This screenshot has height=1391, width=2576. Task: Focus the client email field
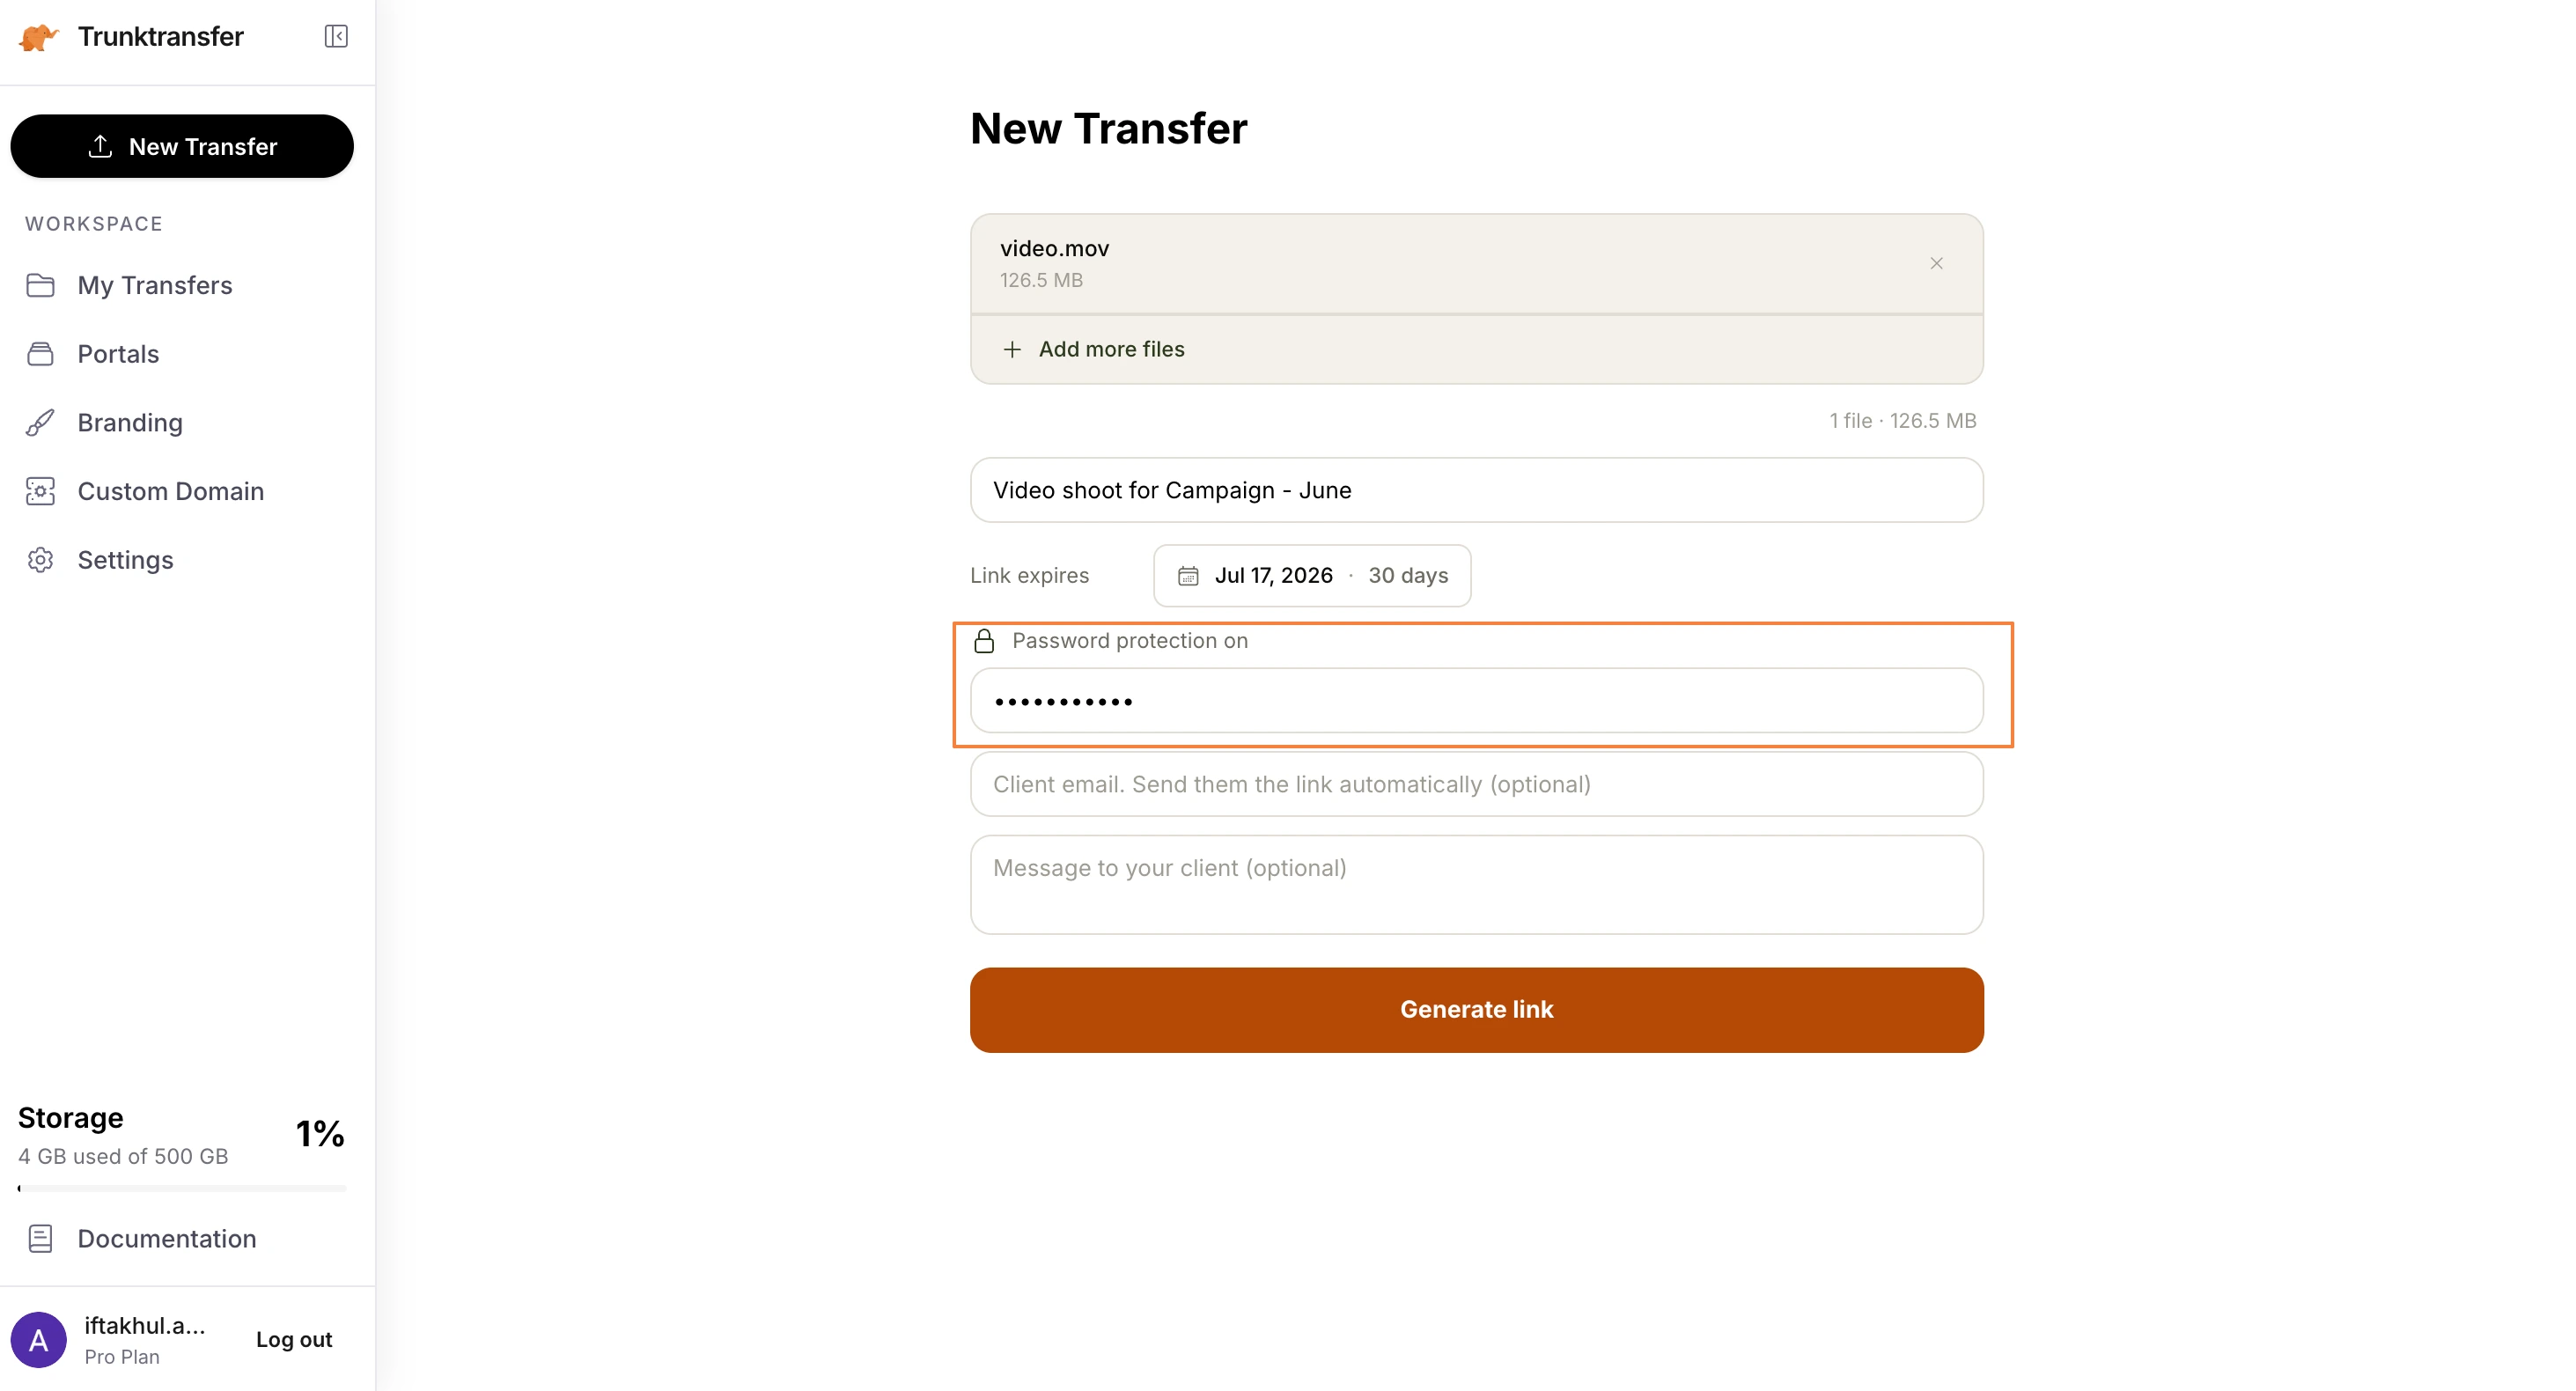(1476, 785)
